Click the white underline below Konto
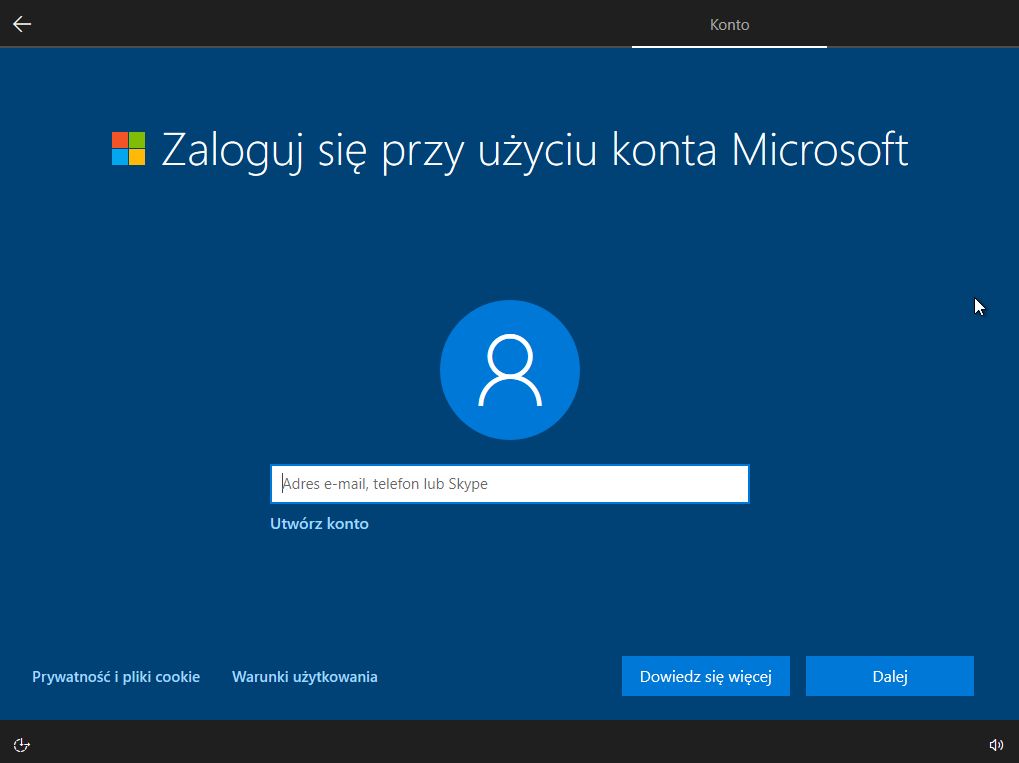 click(729, 46)
